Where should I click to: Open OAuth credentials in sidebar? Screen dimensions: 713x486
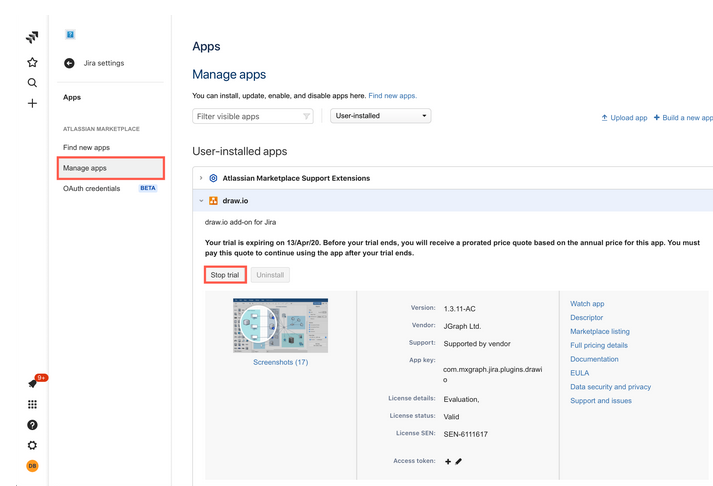(91, 188)
